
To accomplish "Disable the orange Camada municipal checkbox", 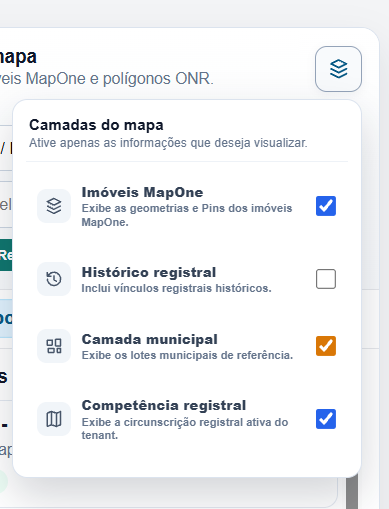I will click(326, 346).
